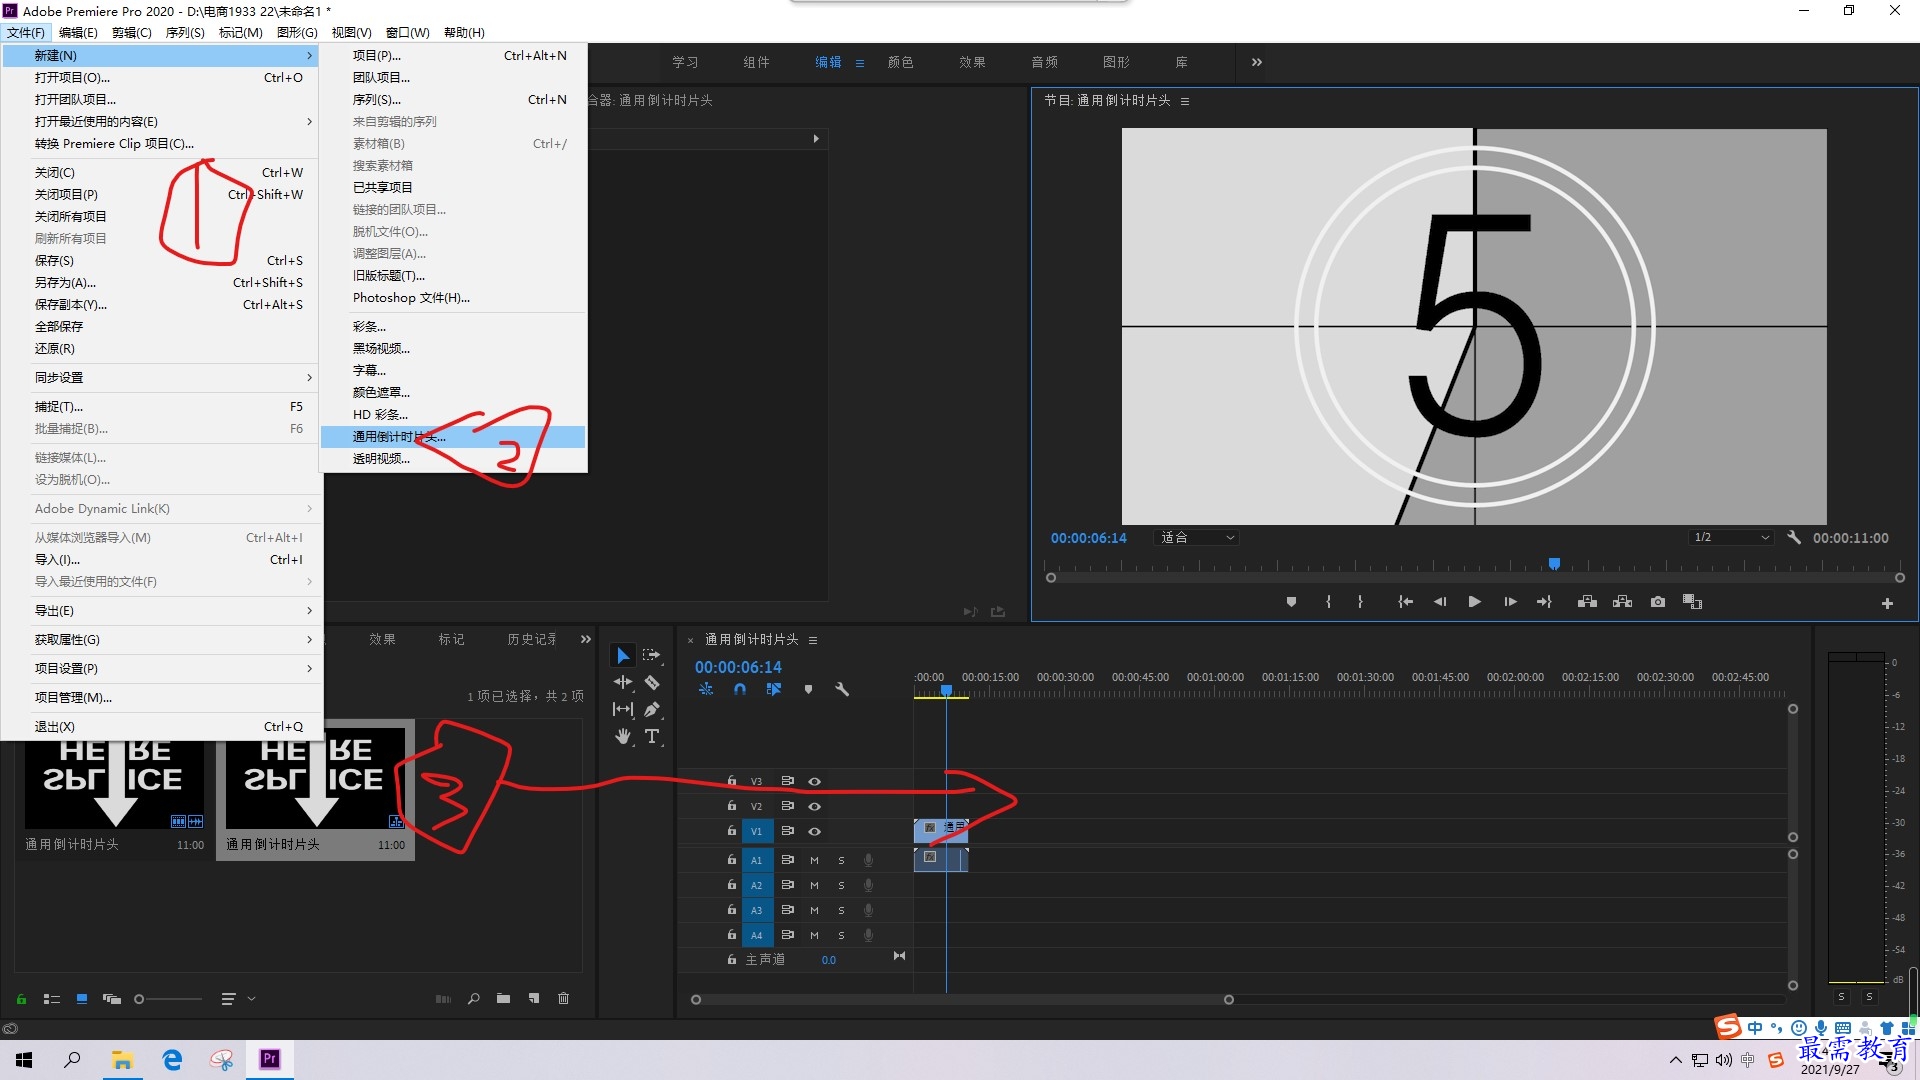Viewport: 1920px width, 1080px height.
Task: Delete selected item with trash icon
Action: [563, 998]
